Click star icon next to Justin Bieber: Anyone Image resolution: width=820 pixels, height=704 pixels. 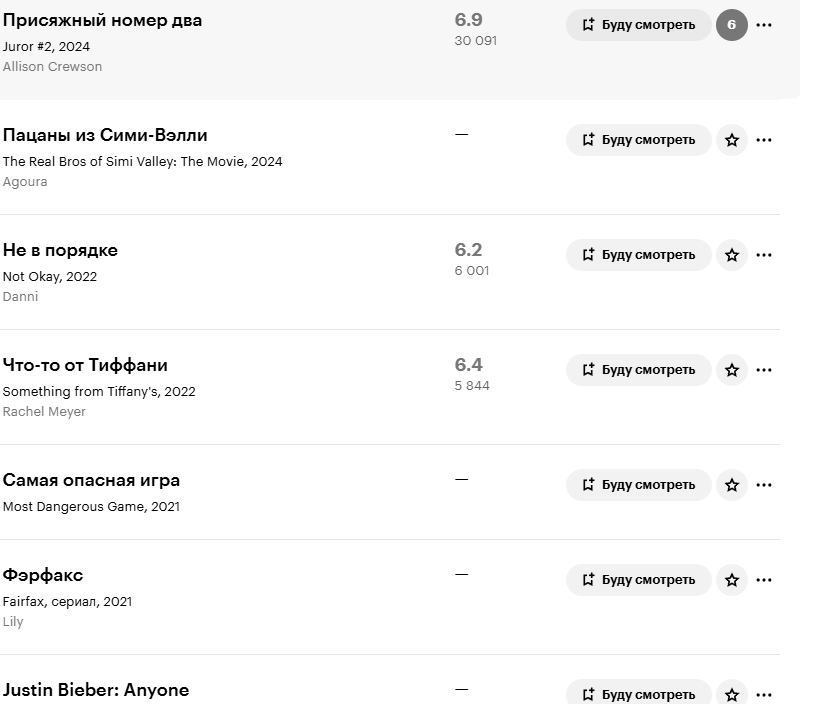(x=732, y=694)
